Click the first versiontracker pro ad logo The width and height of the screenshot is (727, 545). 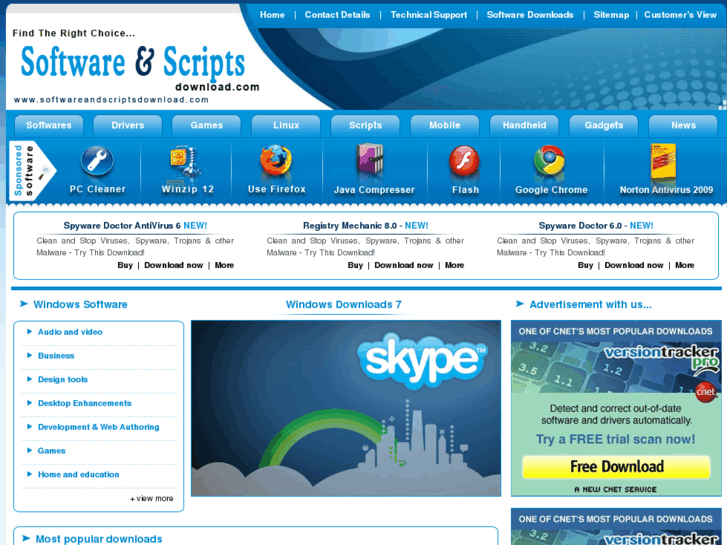pos(661,358)
